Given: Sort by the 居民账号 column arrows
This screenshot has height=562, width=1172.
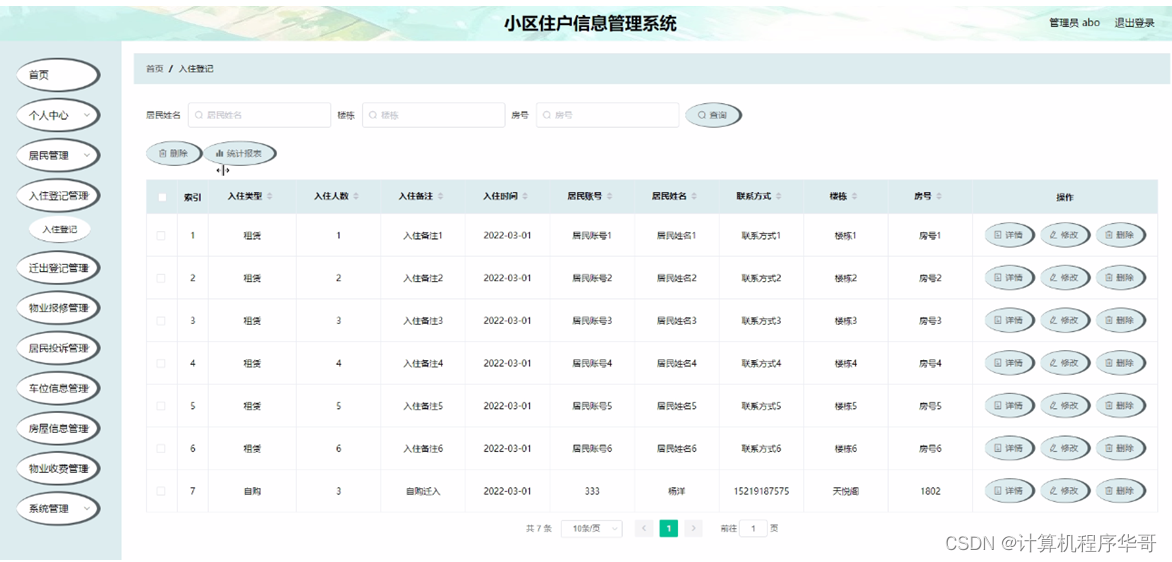Looking at the screenshot, I should (x=611, y=197).
